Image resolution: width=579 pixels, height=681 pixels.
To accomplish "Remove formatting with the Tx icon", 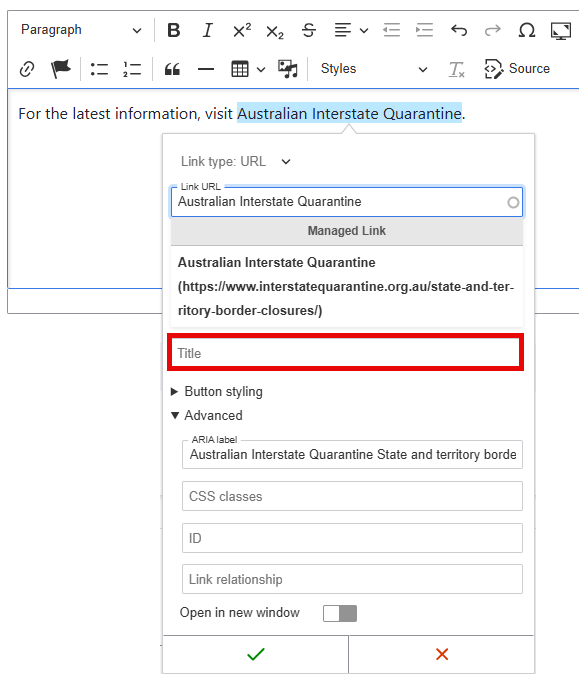I will [x=456, y=69].
